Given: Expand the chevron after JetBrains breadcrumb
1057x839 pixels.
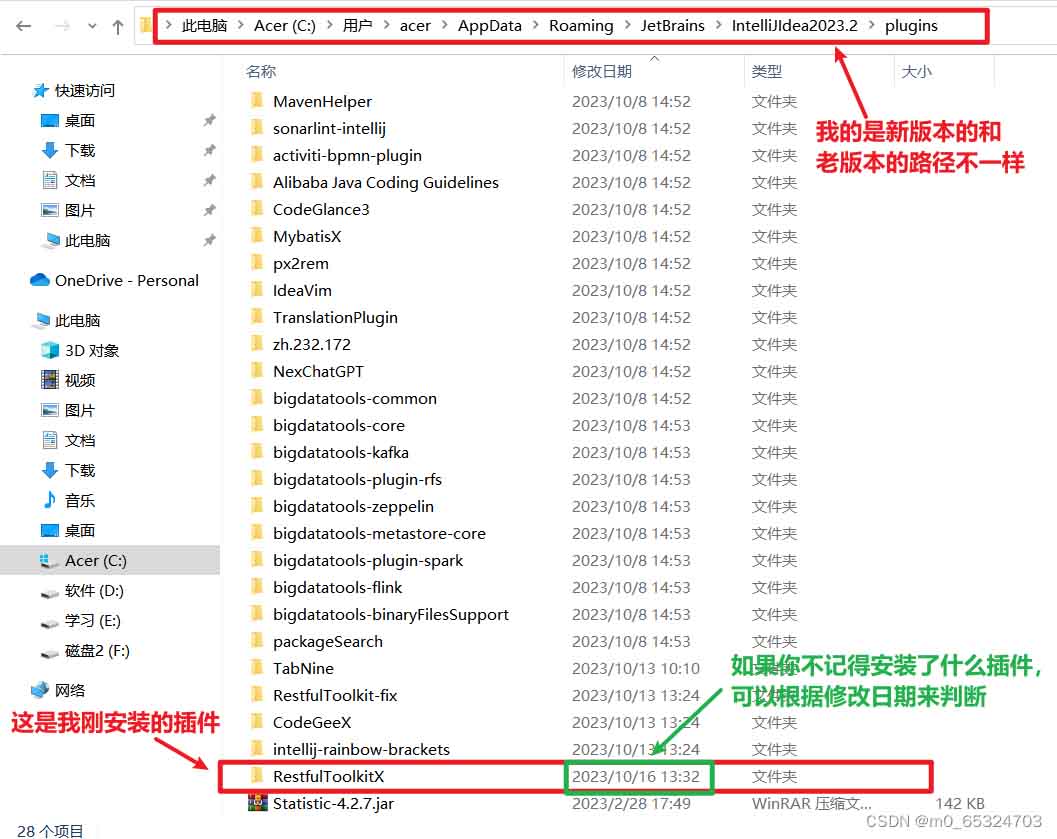Looking at the screenshot, I should point(718,26).
